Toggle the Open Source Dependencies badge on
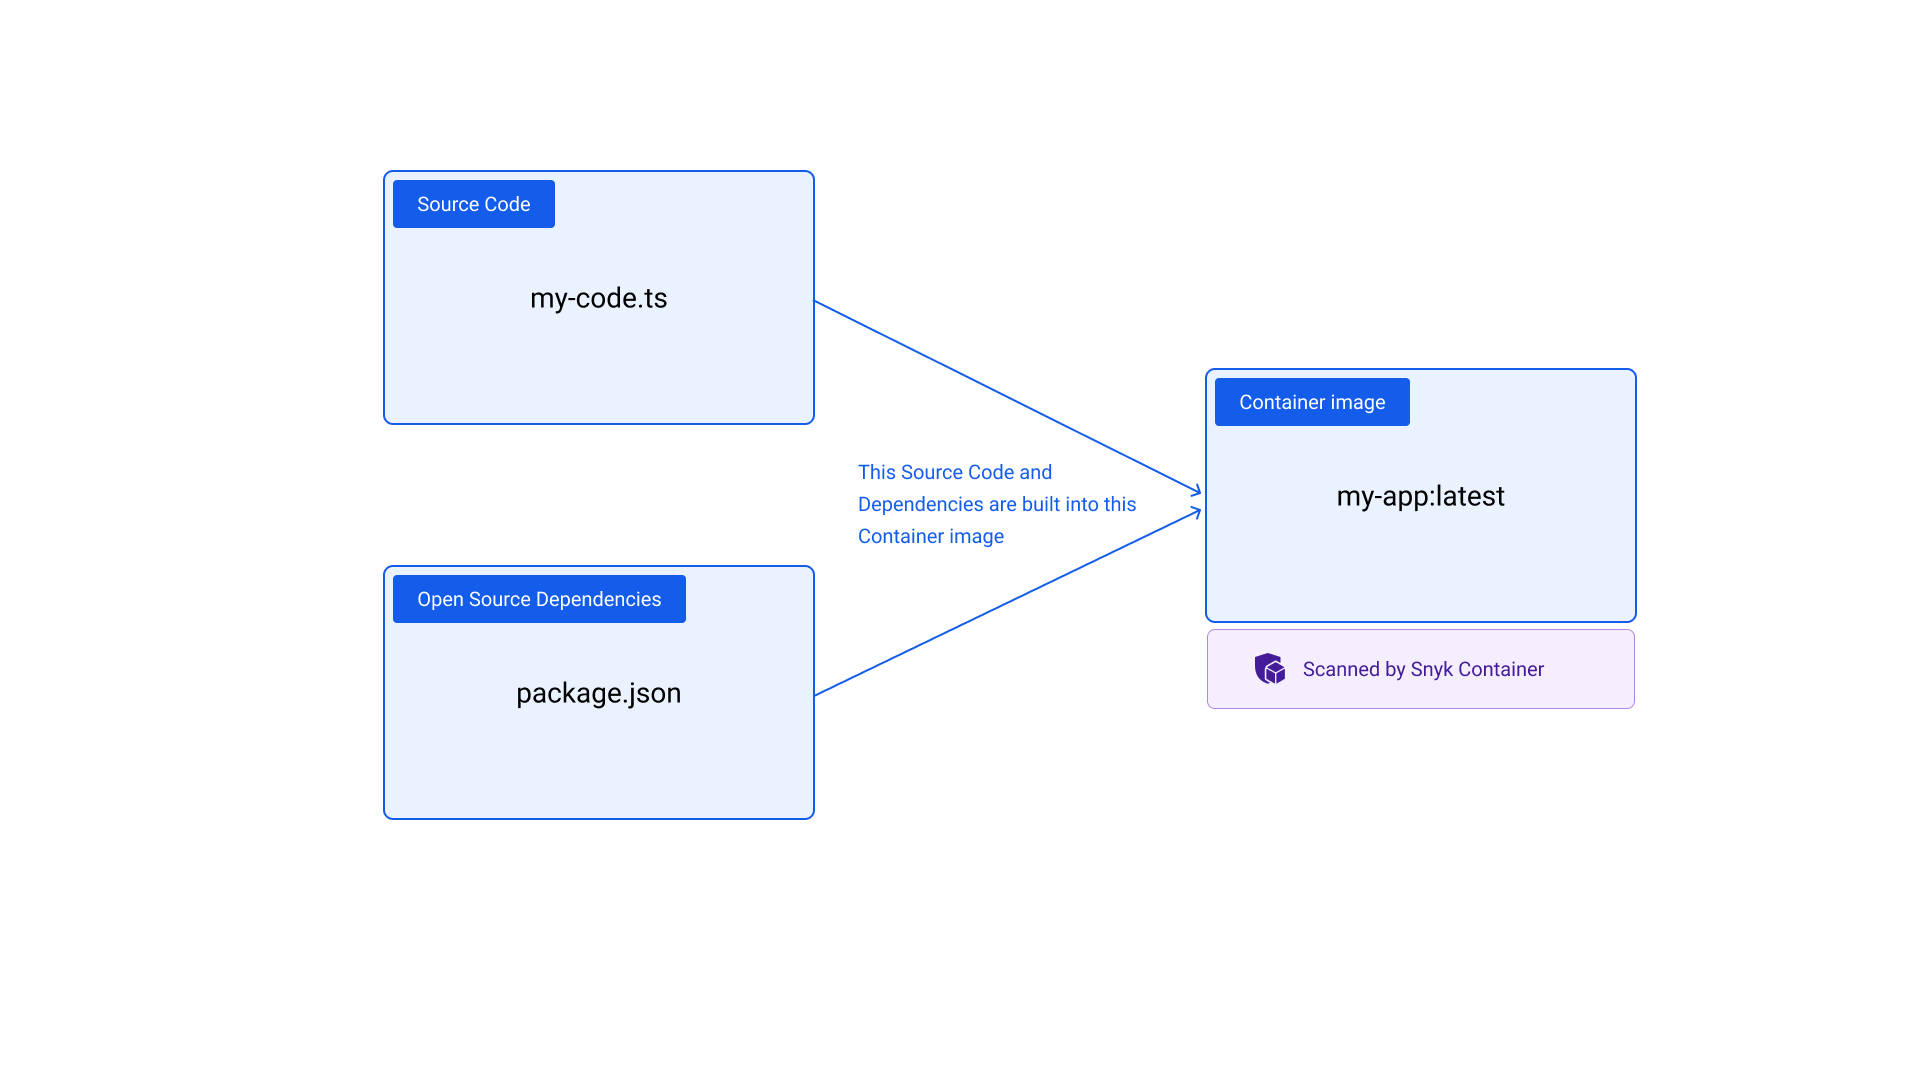The height and width of the screenshot is (1080, 1920). tap(538, 598)
